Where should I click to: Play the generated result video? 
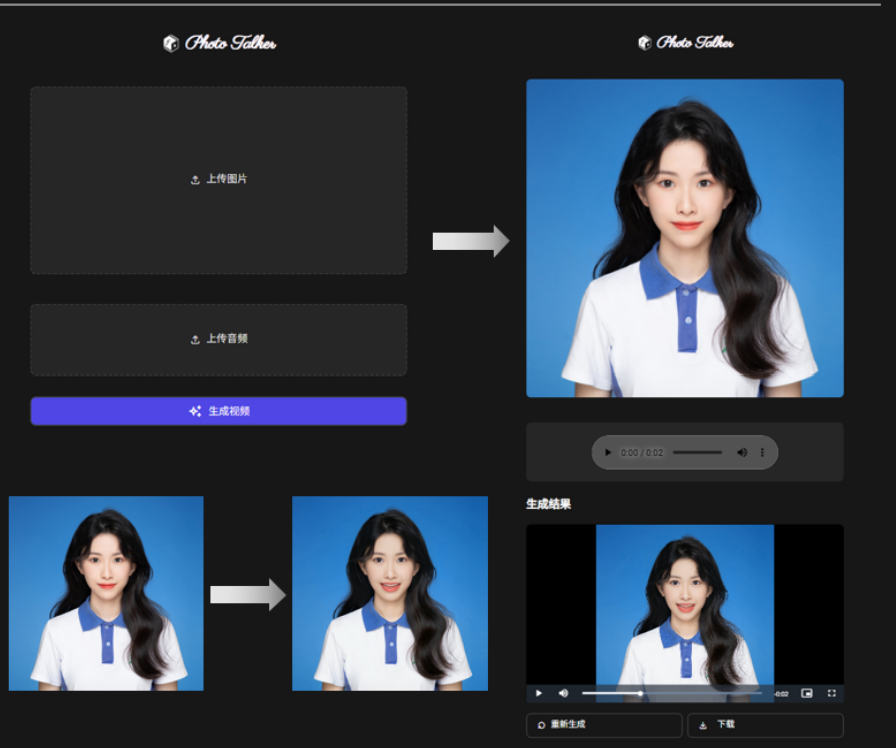point(538,693)
